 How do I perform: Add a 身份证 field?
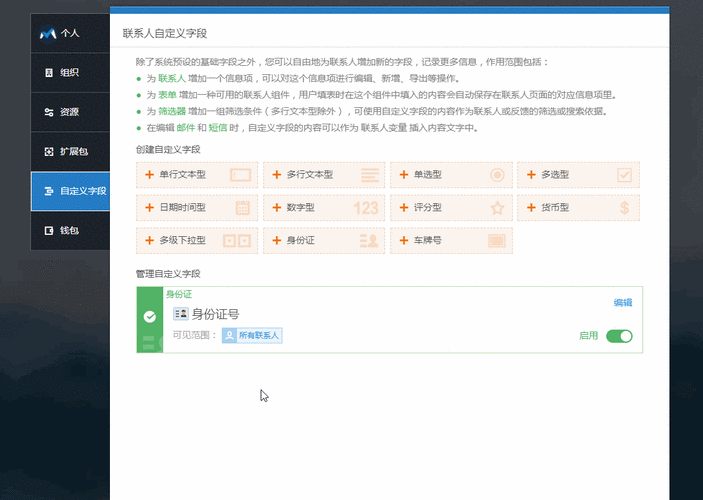[324, 241]
